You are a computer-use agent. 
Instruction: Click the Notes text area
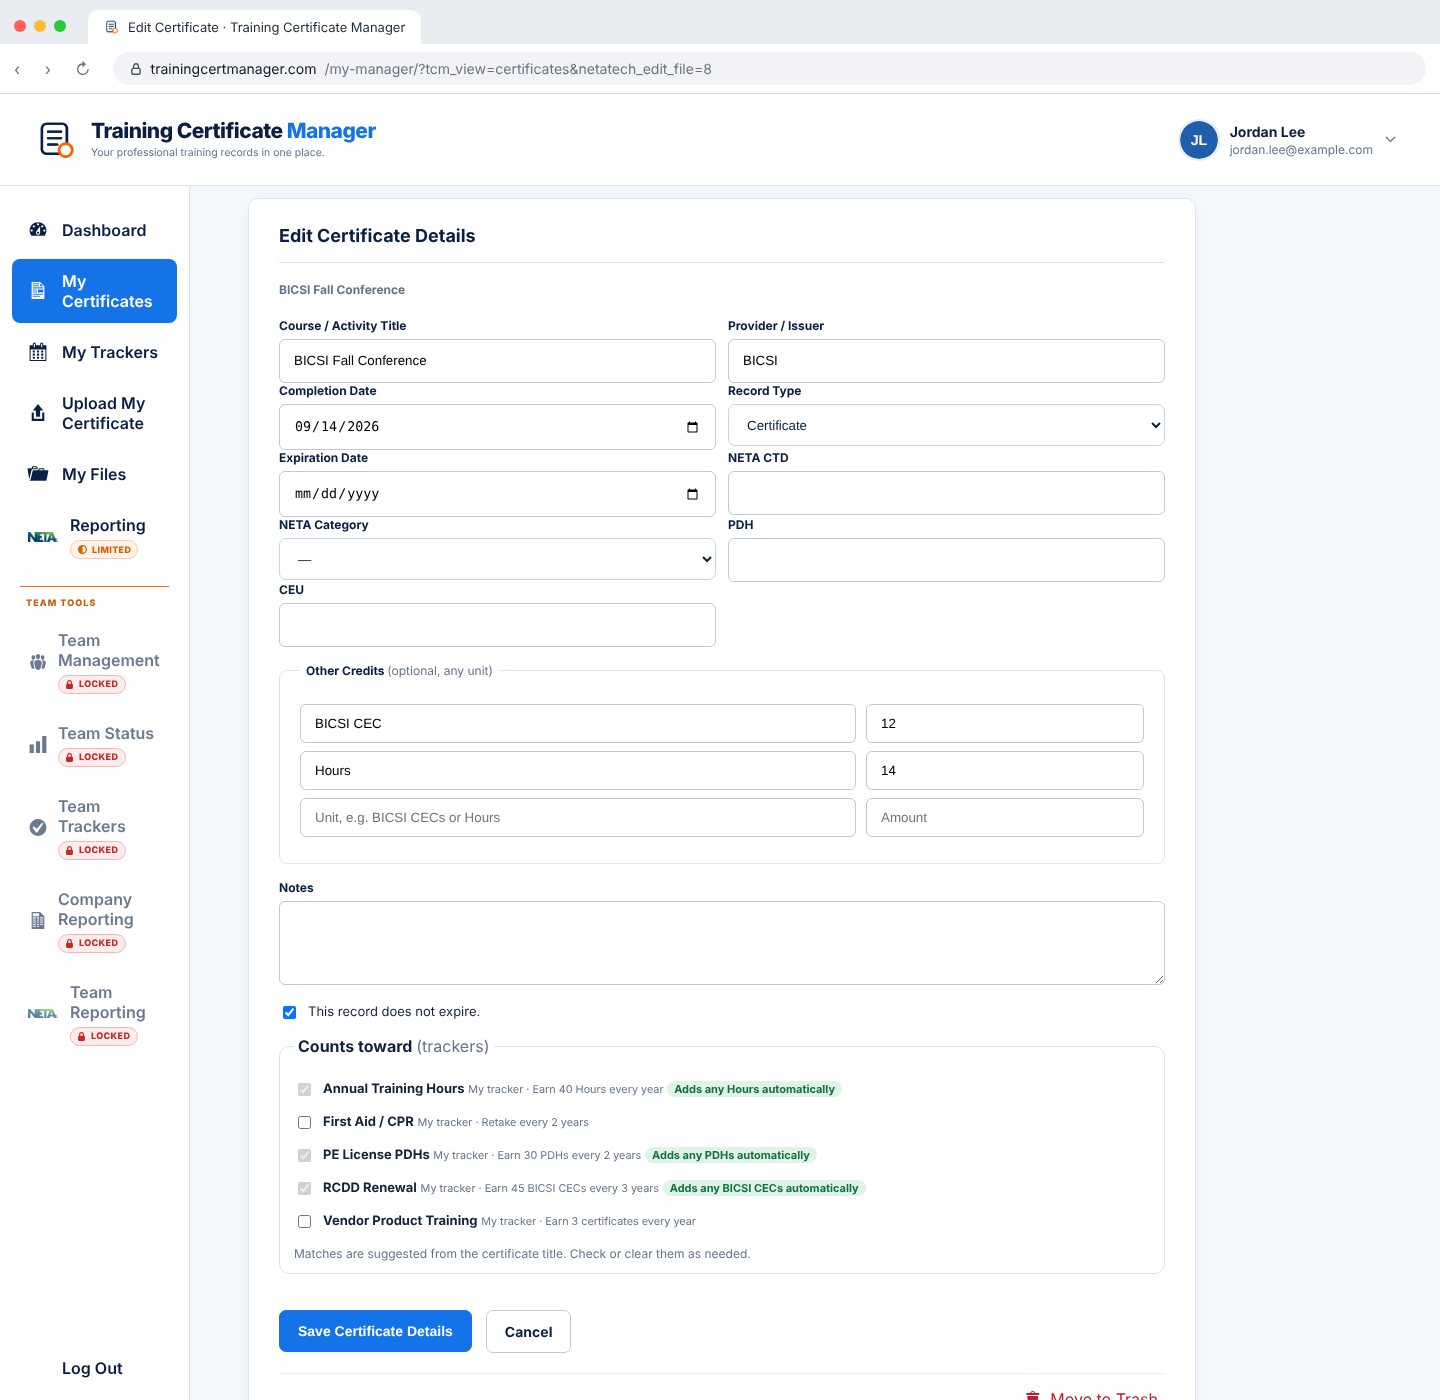(722, 943)
